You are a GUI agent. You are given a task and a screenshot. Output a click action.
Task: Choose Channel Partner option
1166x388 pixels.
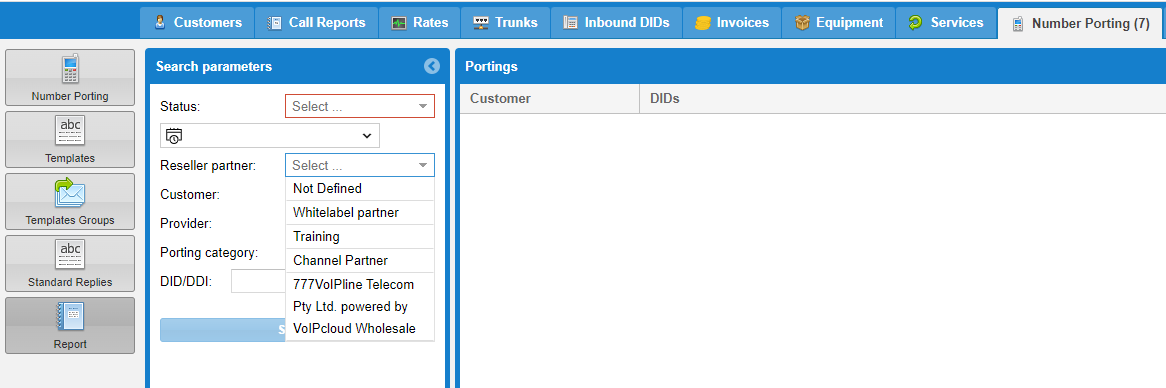click(360, 260)
